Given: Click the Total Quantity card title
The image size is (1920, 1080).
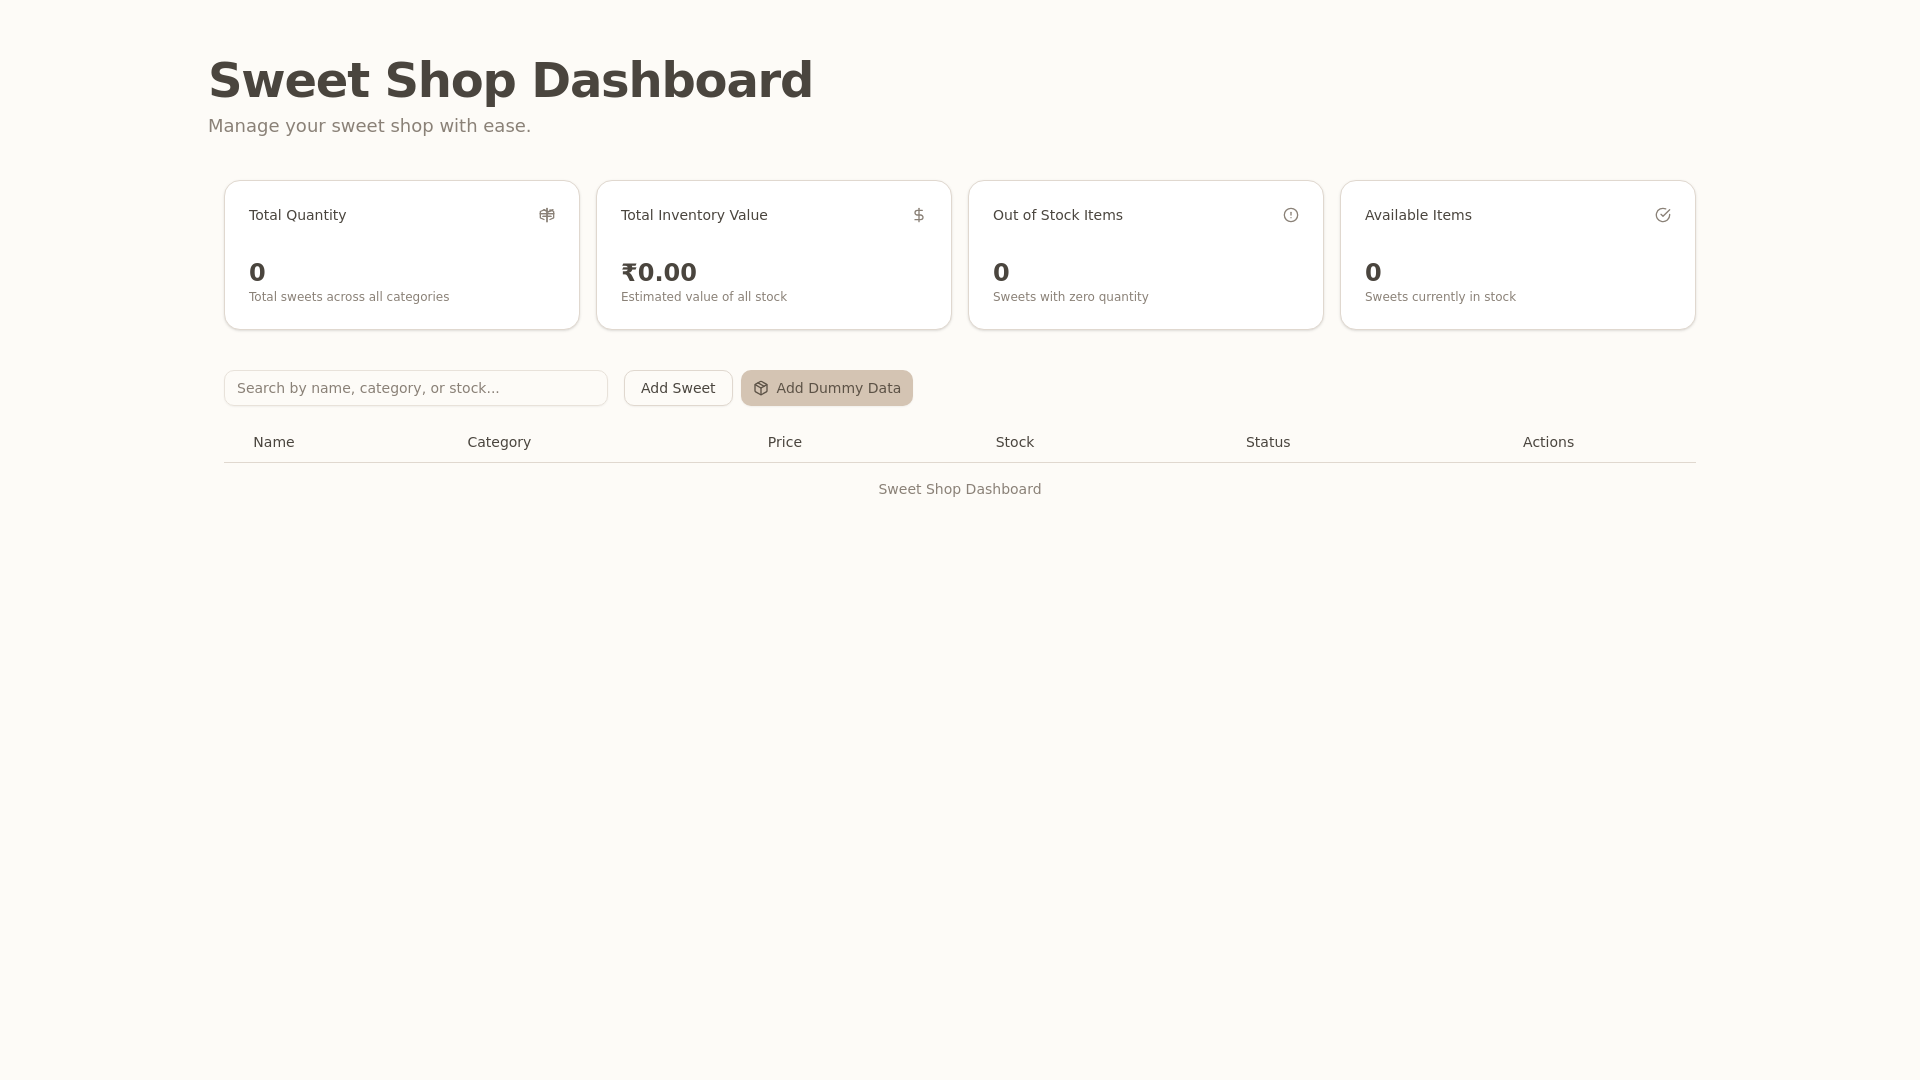Looking at the screenshot, I should 297,215.
